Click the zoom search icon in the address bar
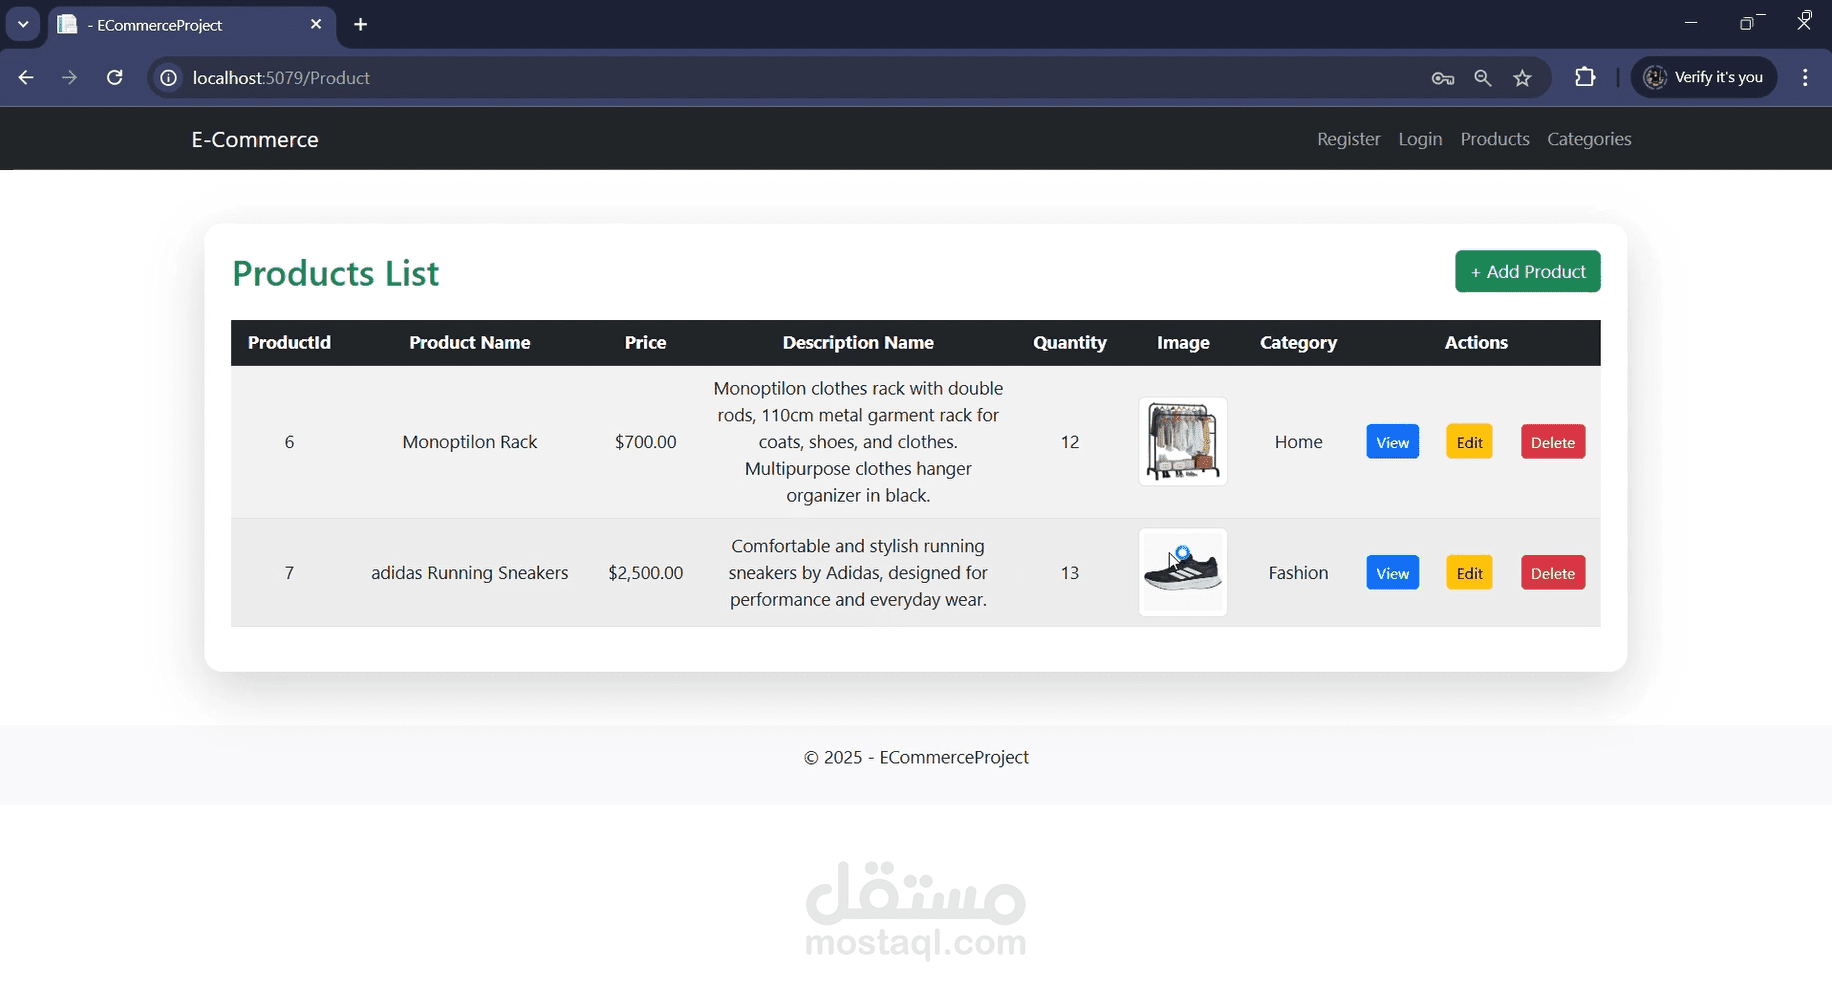1832x982 pixels. (1483, 77)
